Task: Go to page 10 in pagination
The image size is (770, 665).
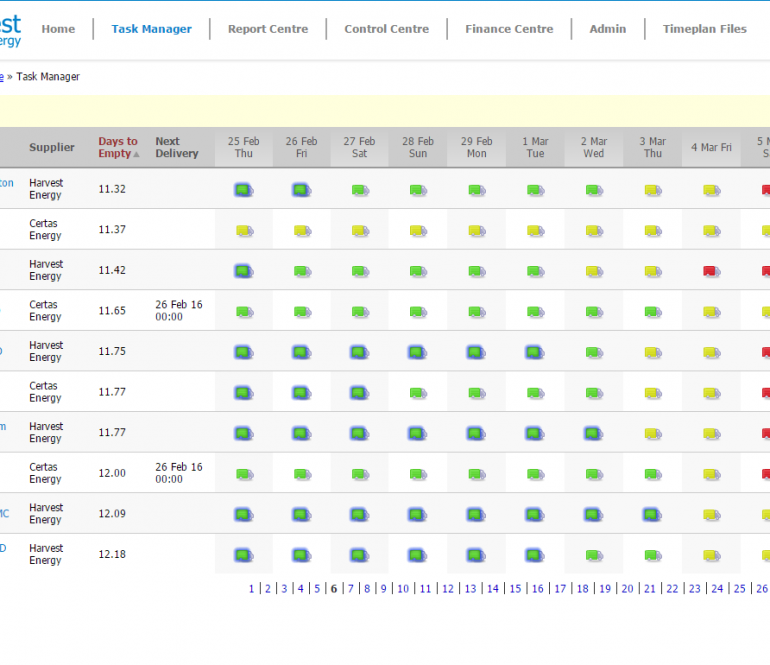Action: click(403, 589)
